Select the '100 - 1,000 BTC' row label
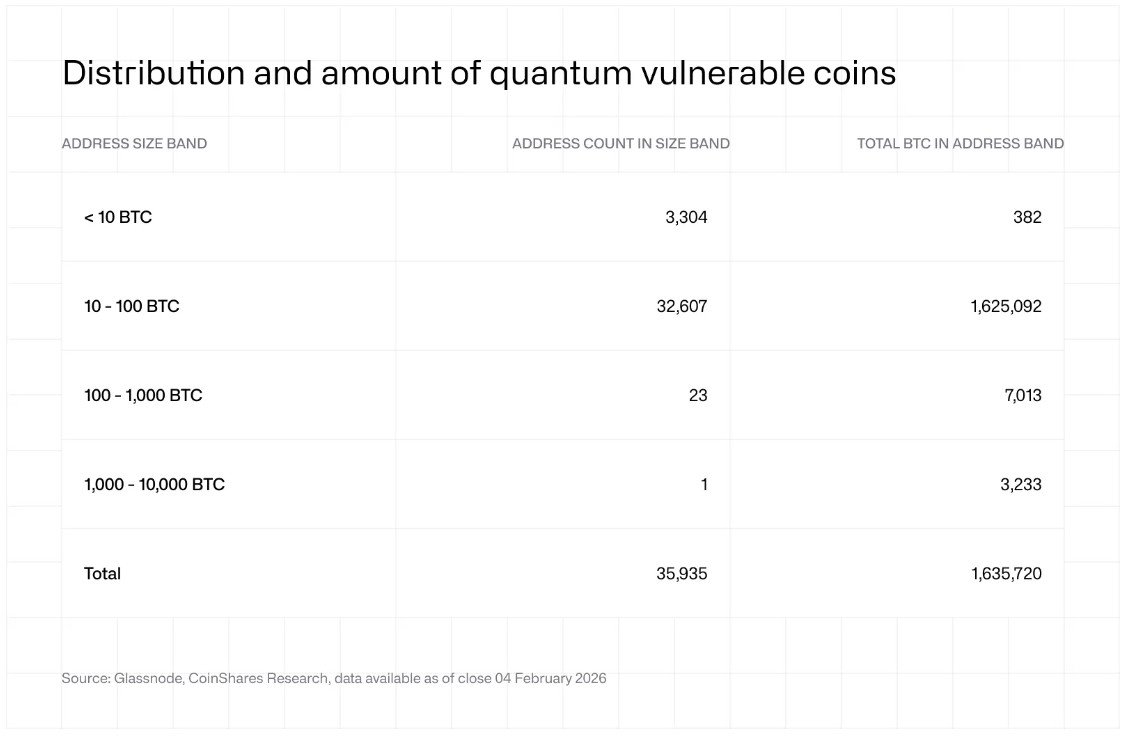Viewport: 1135px width, 742px height. click(x=143, y=395)
